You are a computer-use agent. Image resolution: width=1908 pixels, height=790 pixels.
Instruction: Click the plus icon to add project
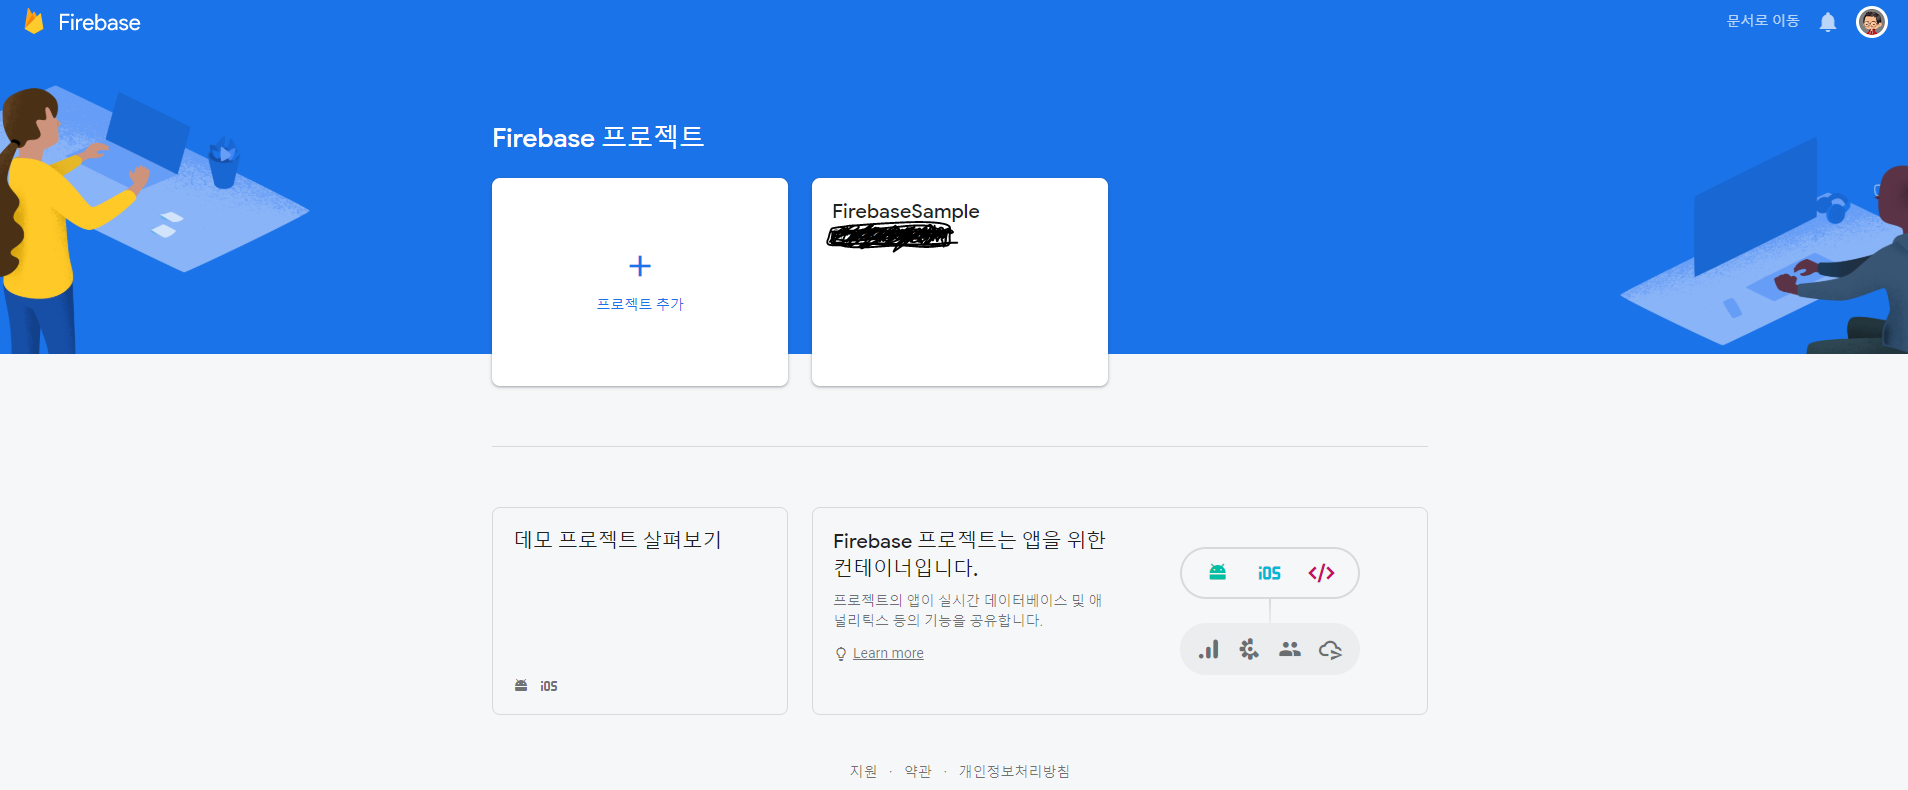640,266
